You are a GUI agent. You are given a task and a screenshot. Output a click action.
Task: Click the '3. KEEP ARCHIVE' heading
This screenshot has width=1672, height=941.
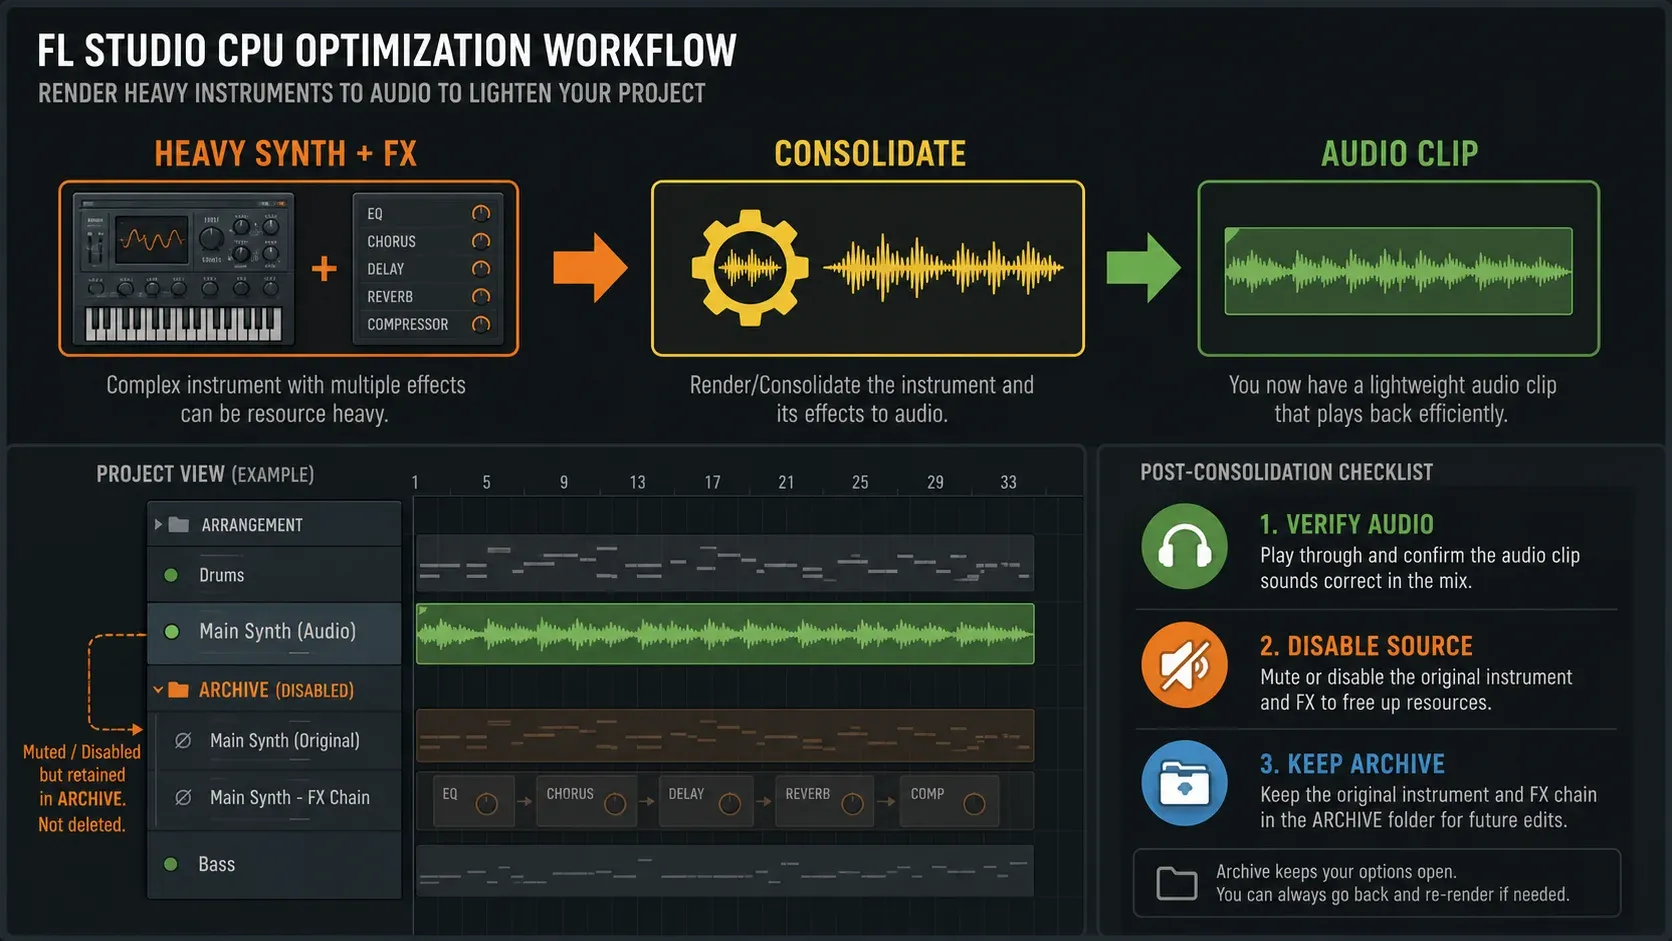click(1352, 764)
